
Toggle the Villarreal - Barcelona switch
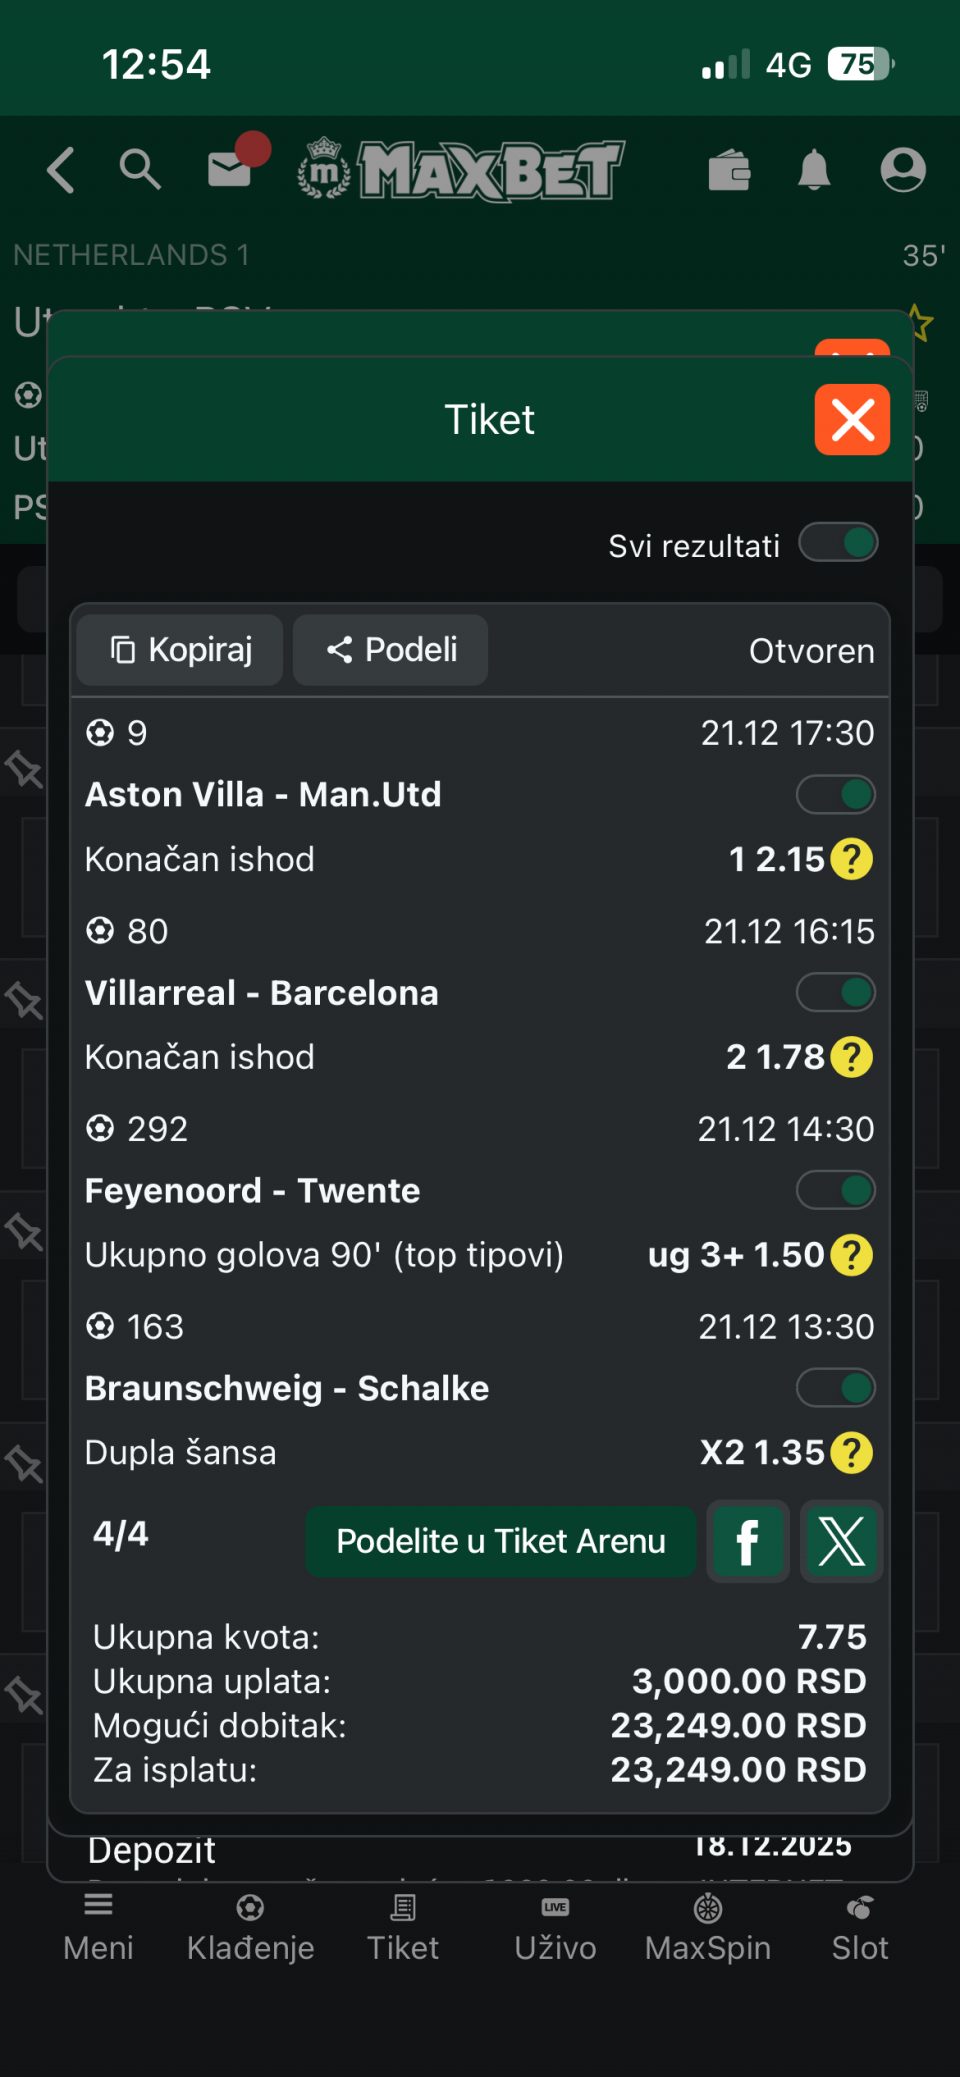click(835, 993)
